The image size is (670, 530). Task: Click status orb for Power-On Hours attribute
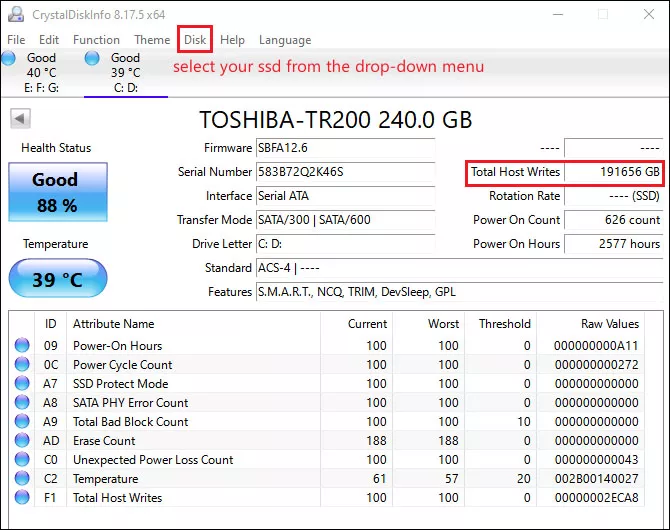click(22, 345)
